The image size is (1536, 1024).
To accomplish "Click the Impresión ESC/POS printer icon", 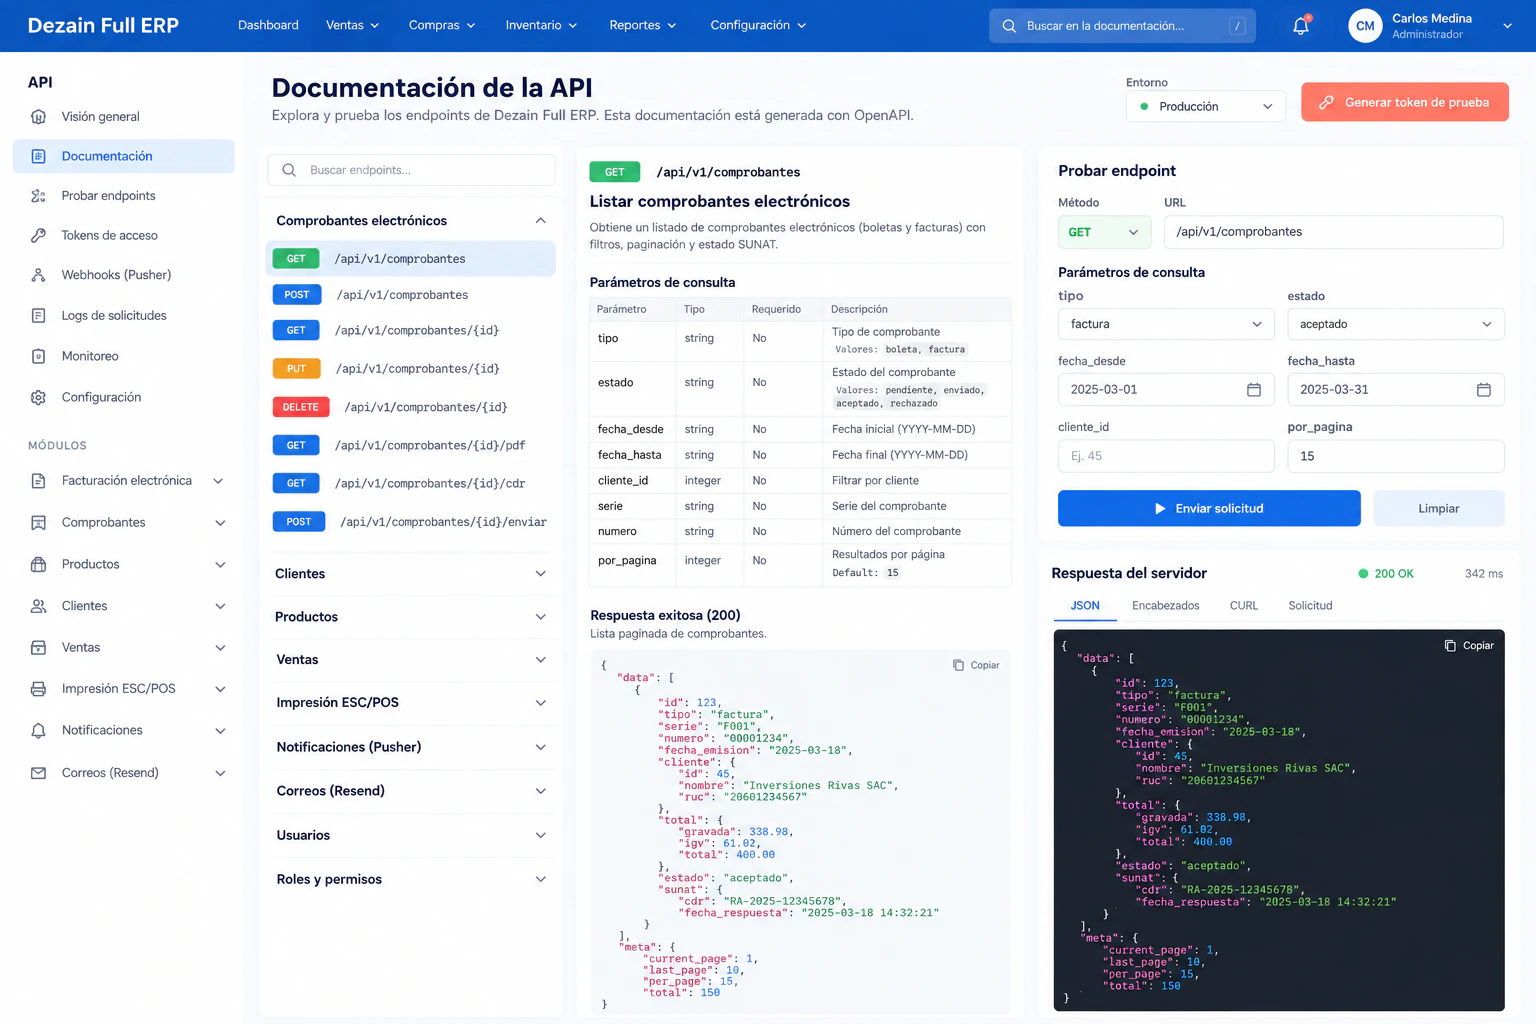I will [39, 689].
